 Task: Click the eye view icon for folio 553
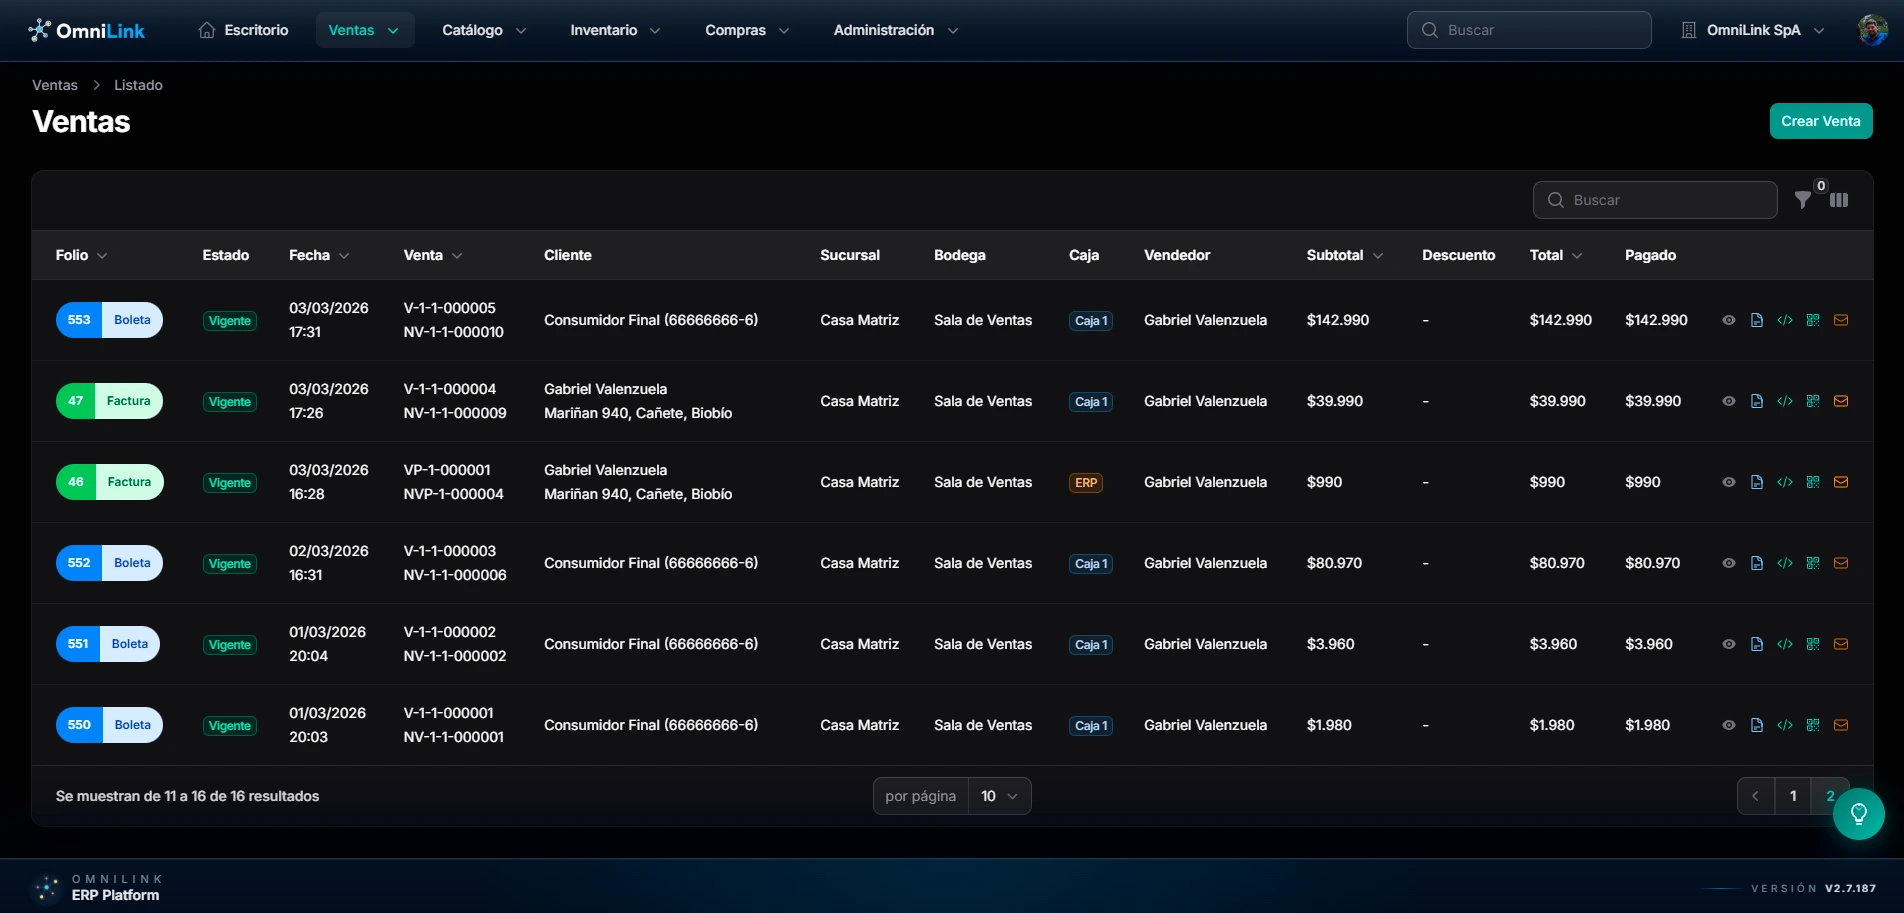pos(1729,320)
